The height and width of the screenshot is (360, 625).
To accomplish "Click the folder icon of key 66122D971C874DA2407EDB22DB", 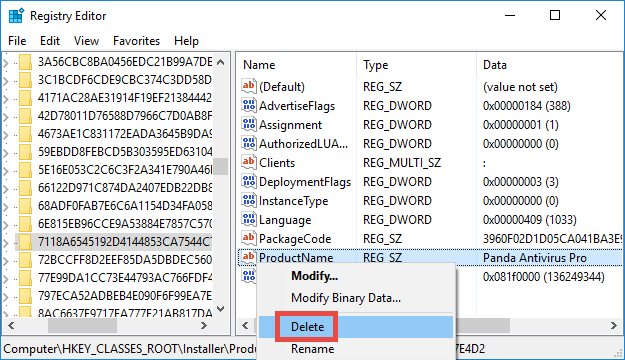I will pyautogui.click(x=25, y=188).
